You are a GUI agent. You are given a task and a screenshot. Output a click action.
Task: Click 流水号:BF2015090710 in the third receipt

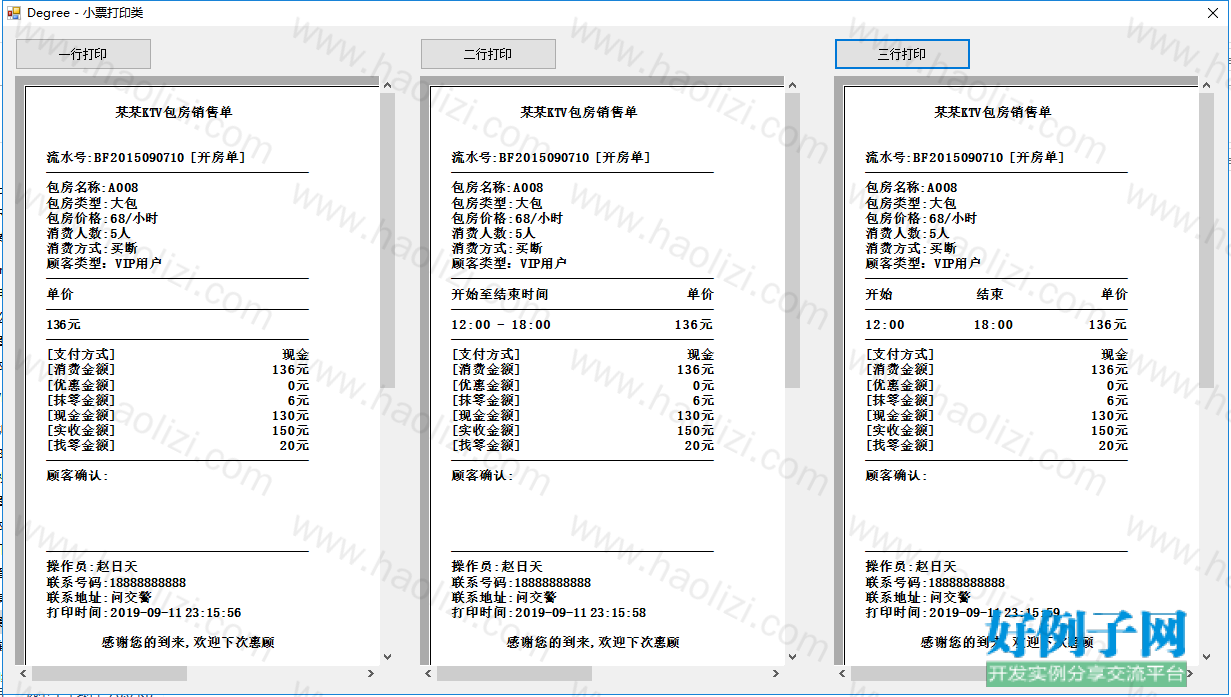(934, 158)
